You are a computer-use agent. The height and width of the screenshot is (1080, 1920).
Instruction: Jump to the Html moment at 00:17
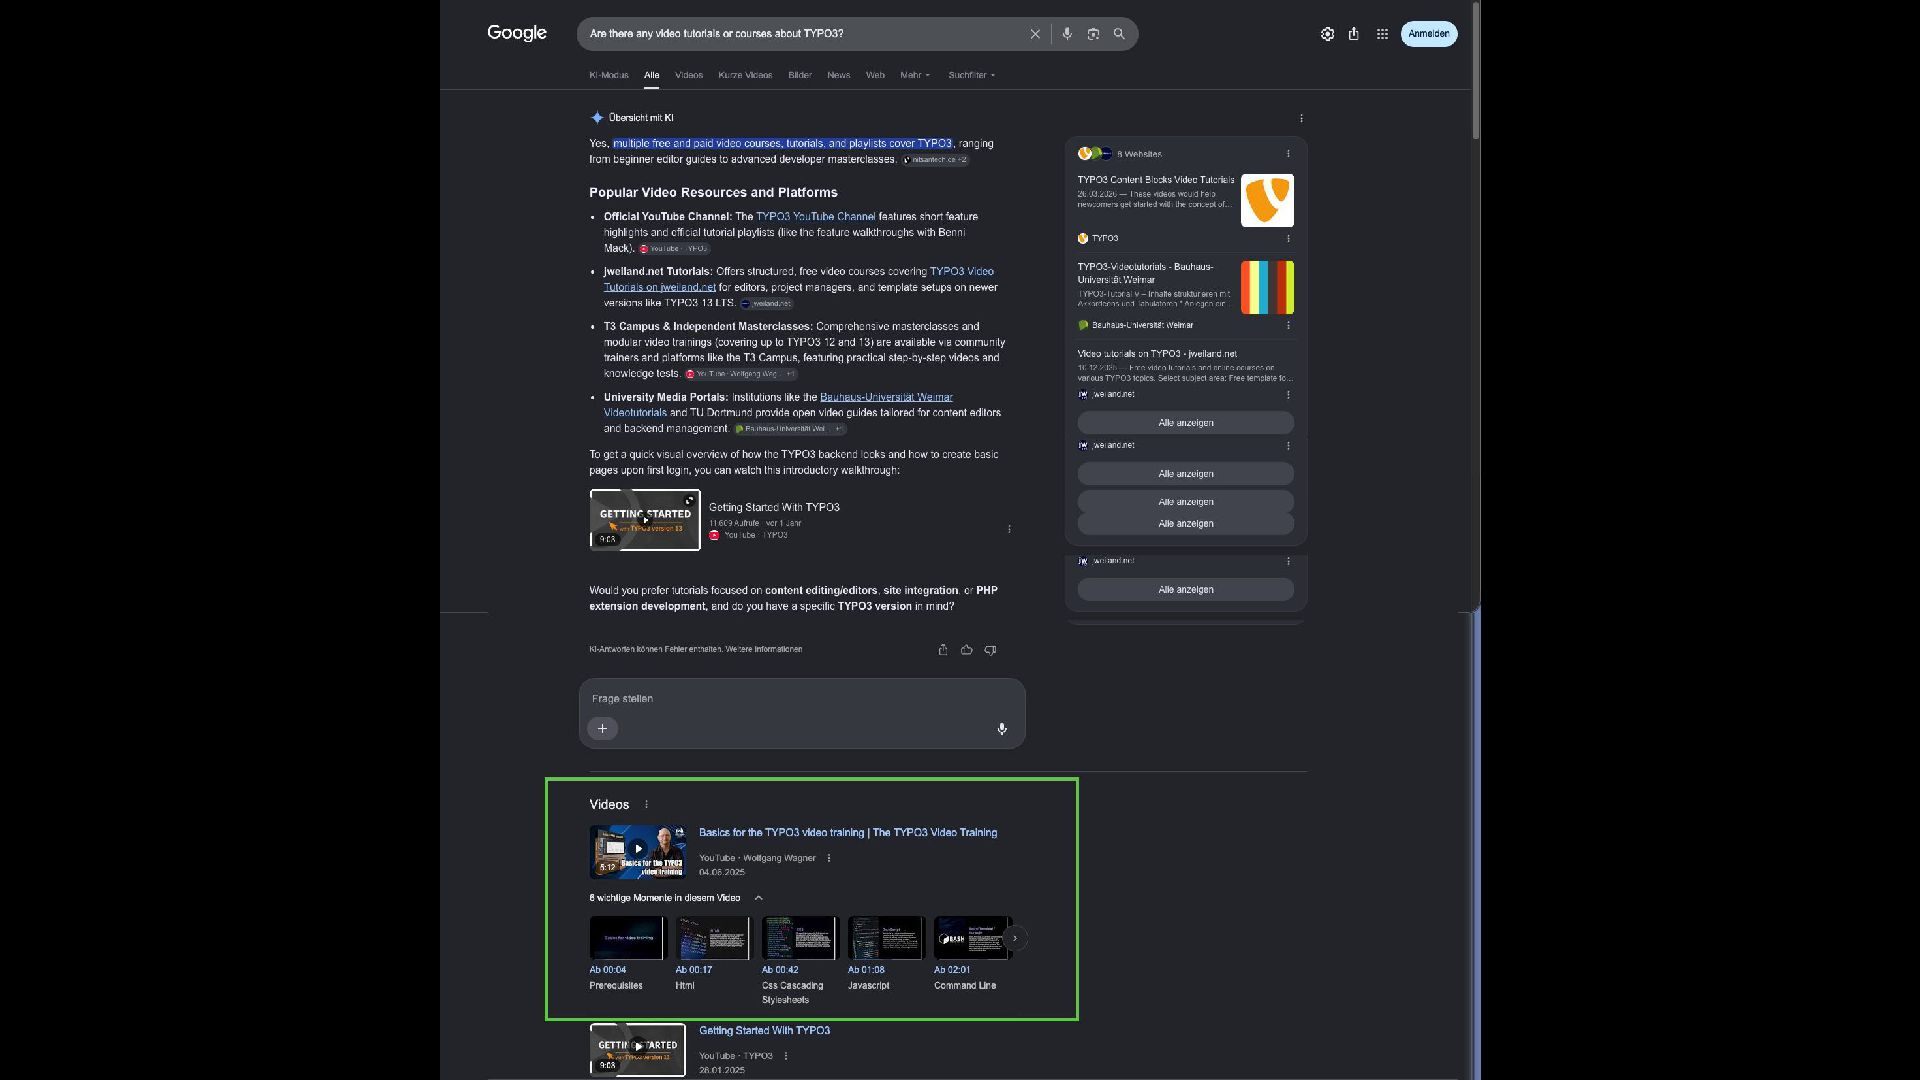tap(713, 954)
